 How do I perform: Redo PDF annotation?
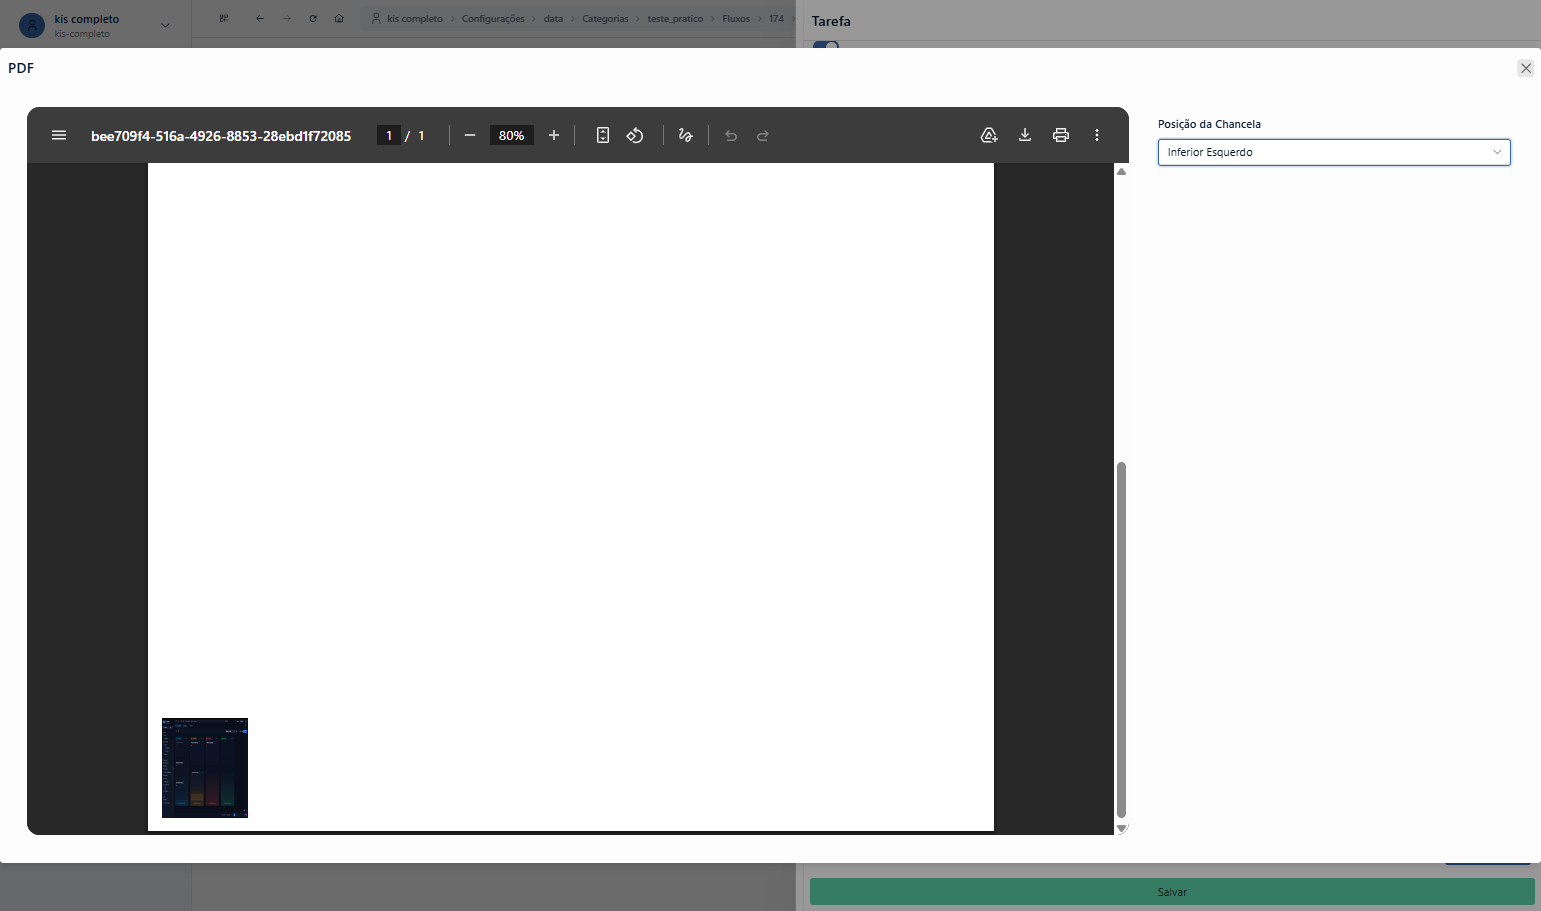coord(763,135)
